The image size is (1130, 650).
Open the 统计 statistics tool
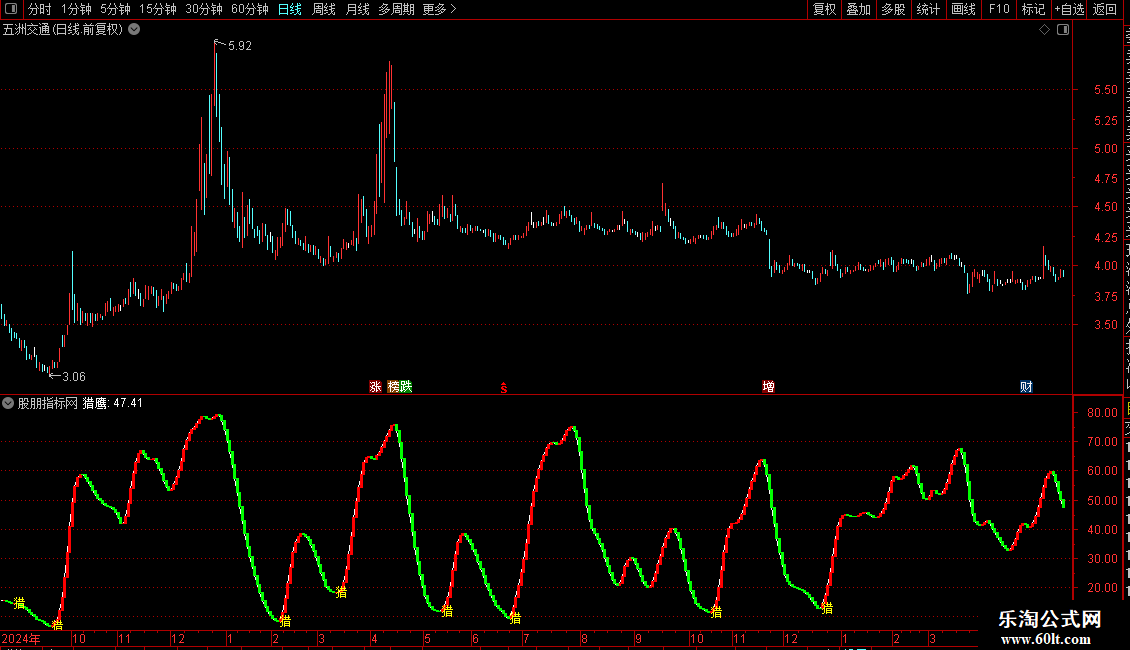[928, 9]
